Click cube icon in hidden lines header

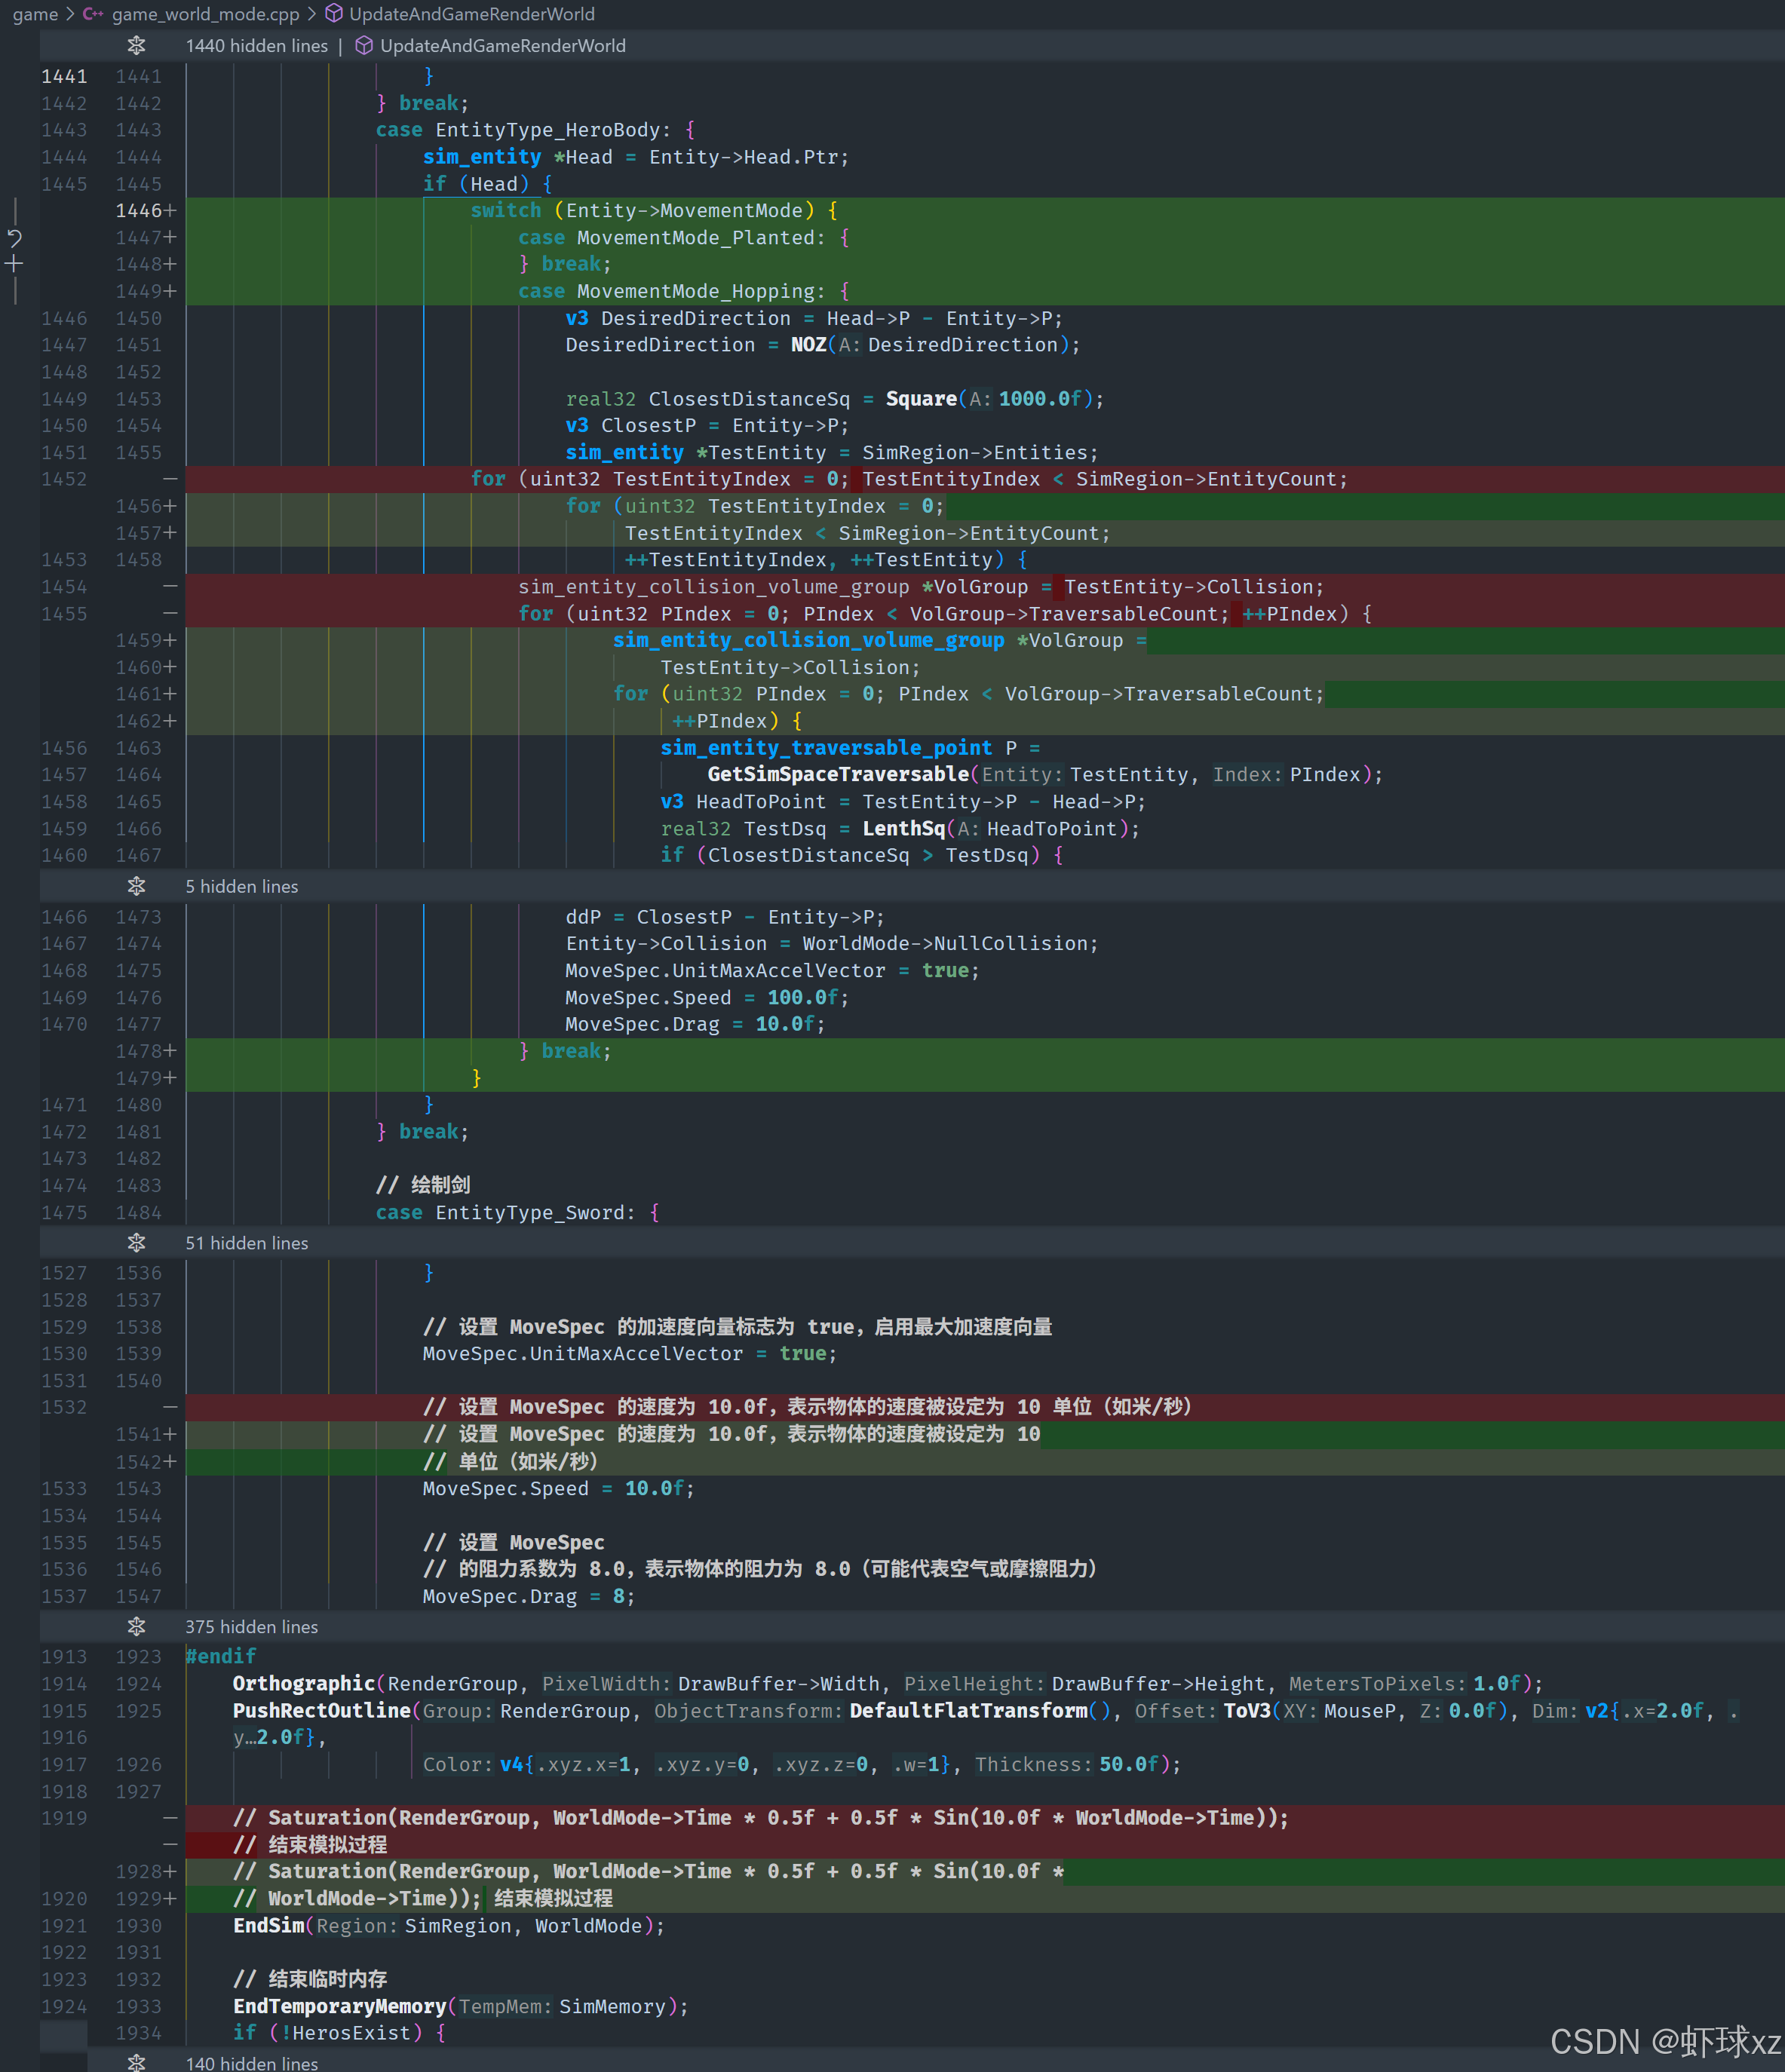(x=364, y=46)
